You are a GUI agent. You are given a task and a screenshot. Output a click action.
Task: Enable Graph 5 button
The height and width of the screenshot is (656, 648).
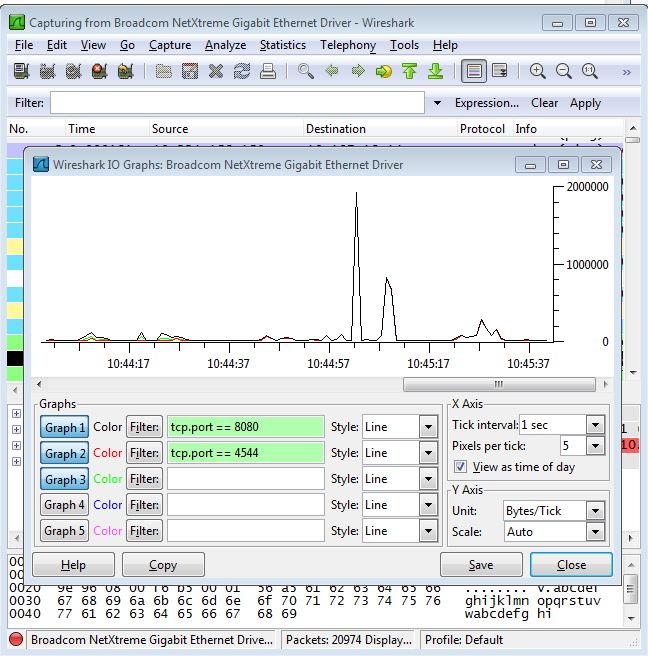64,531
